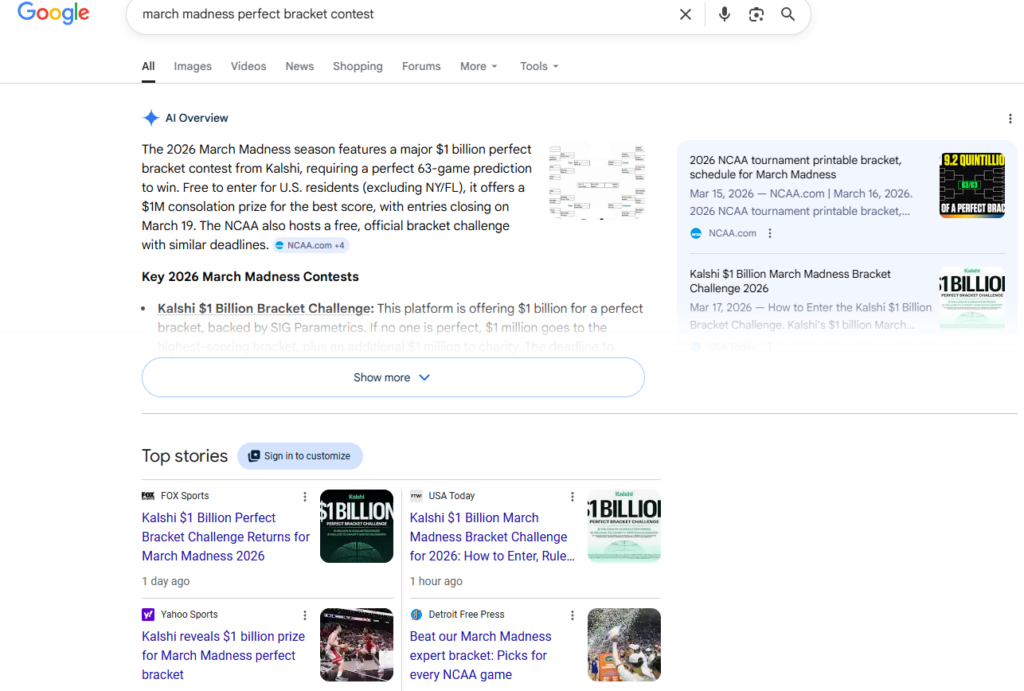Open three-dot menu for Detroit Free Press story
The width and height of the screenshot is (1024, 691).
pos(572,615)
